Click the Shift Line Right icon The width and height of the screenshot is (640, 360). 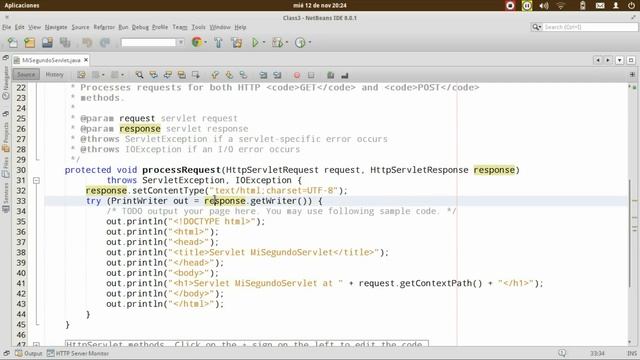coord(278,75)
